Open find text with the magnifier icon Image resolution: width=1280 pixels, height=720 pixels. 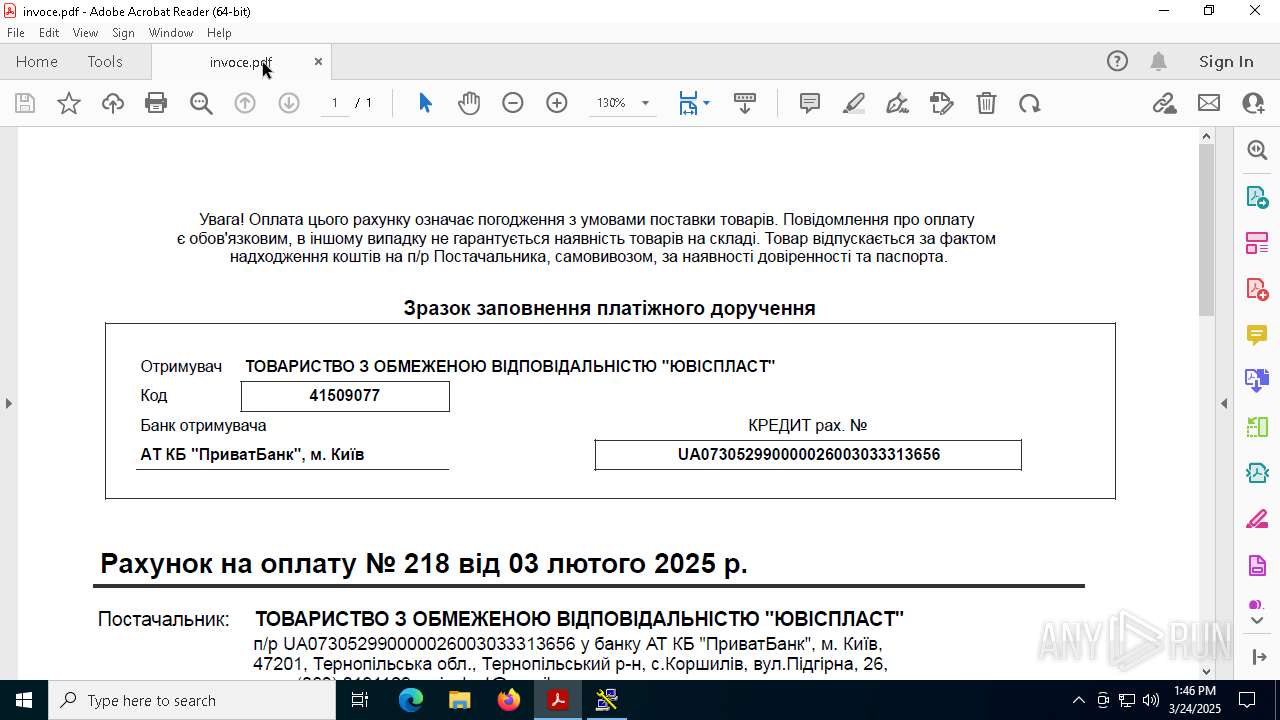[201, 103]
